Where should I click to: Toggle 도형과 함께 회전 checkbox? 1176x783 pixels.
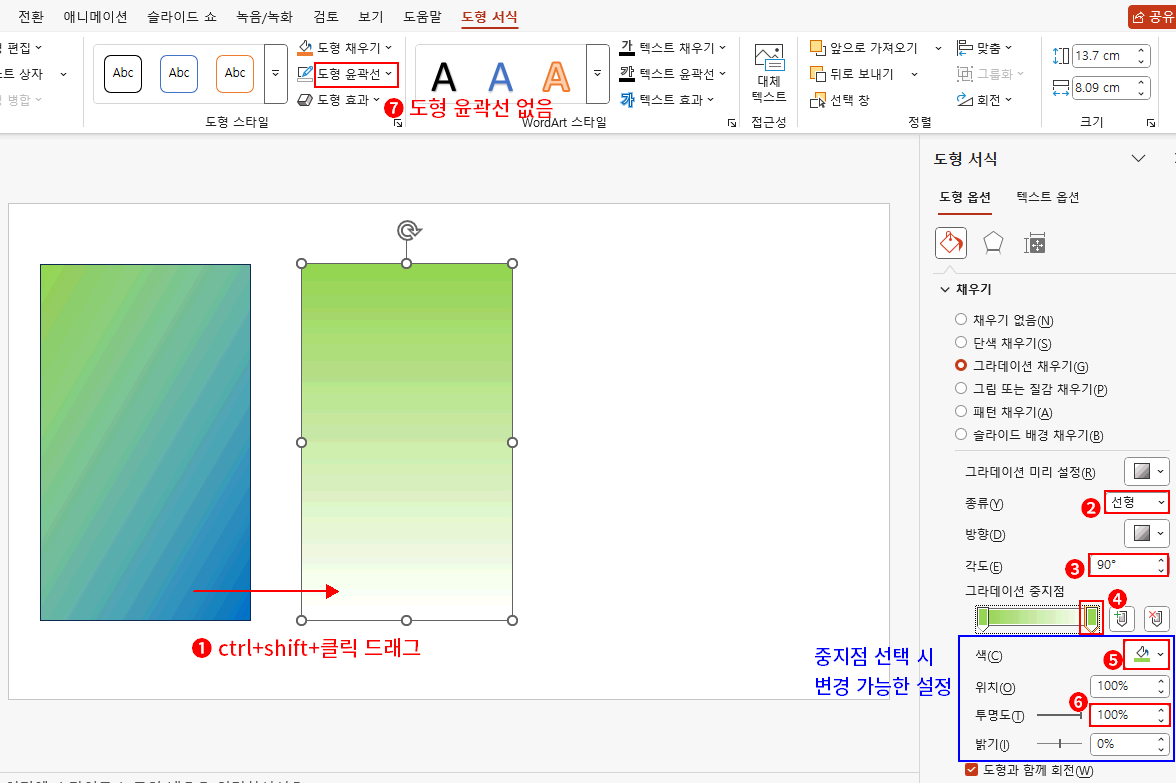pos(971,770)
